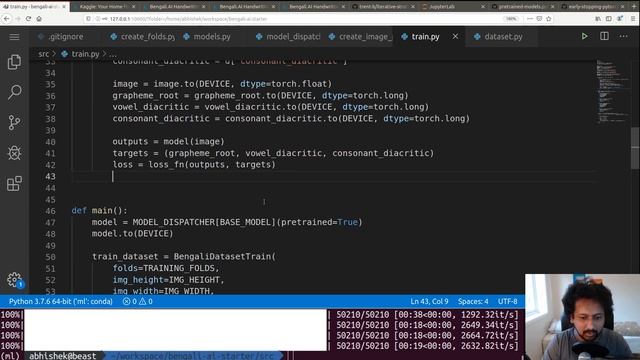
Task: Click the terminal prompt abhishek@beast
Action: coord(62,356)
